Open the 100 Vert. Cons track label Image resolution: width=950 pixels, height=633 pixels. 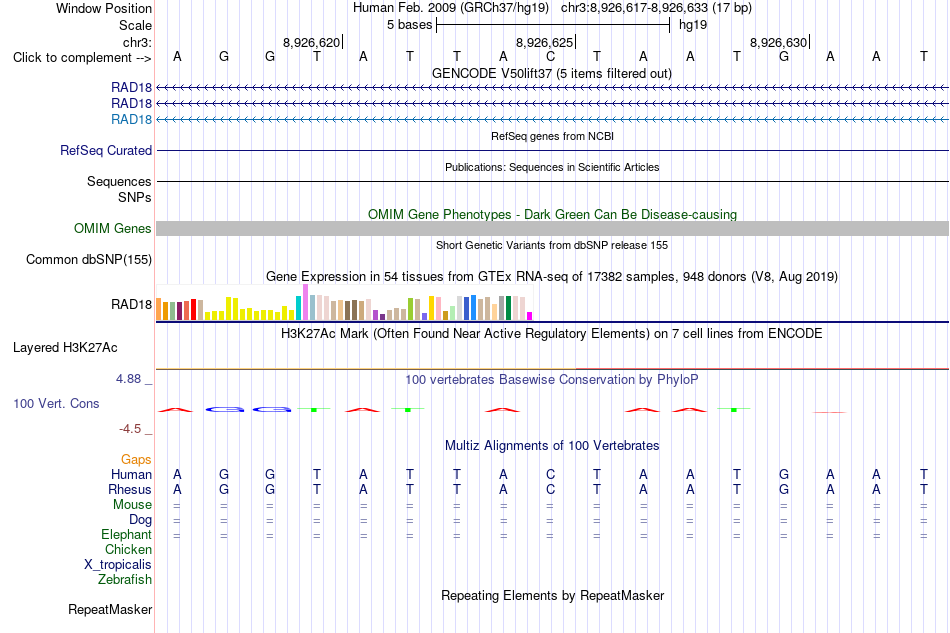56,403
